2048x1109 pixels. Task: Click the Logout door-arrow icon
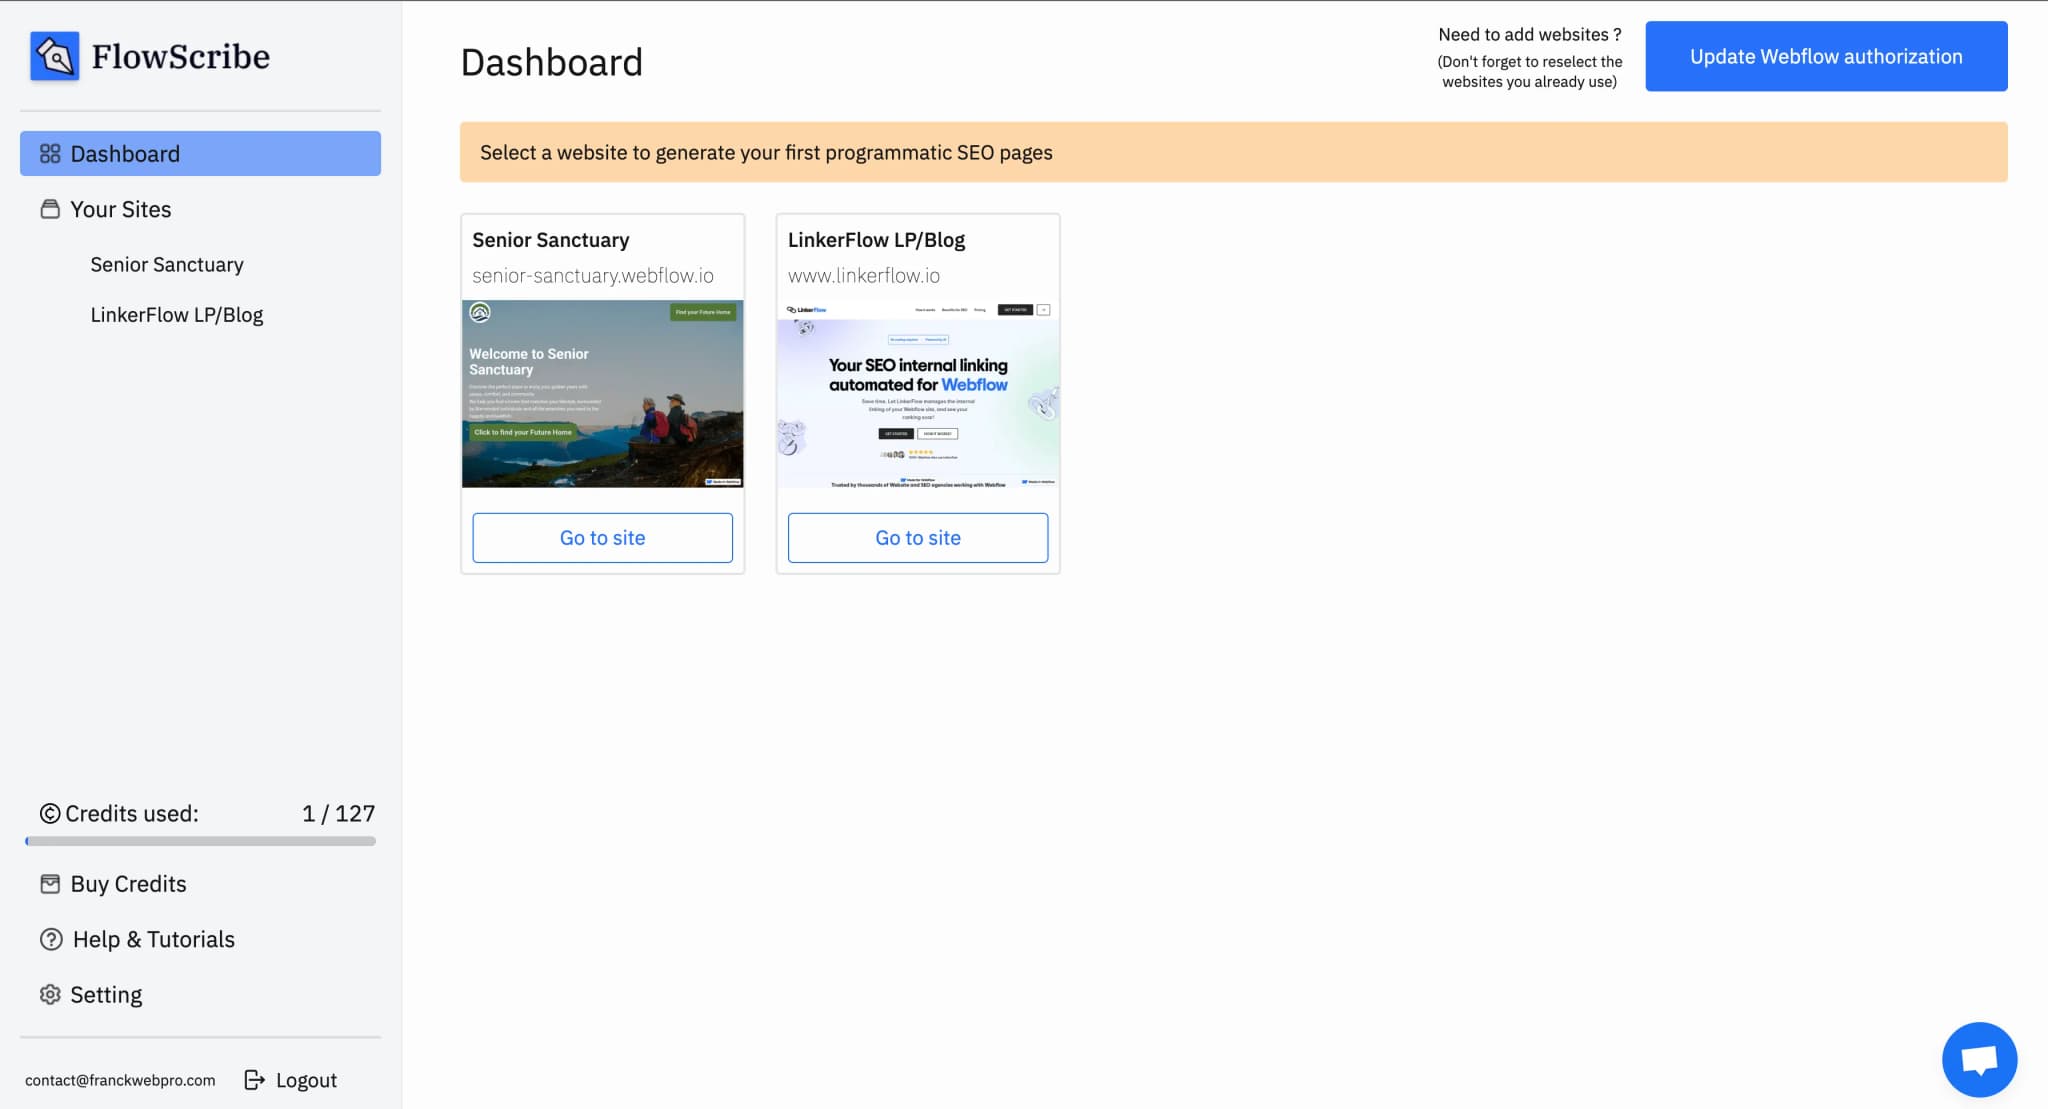point(255,1080)
